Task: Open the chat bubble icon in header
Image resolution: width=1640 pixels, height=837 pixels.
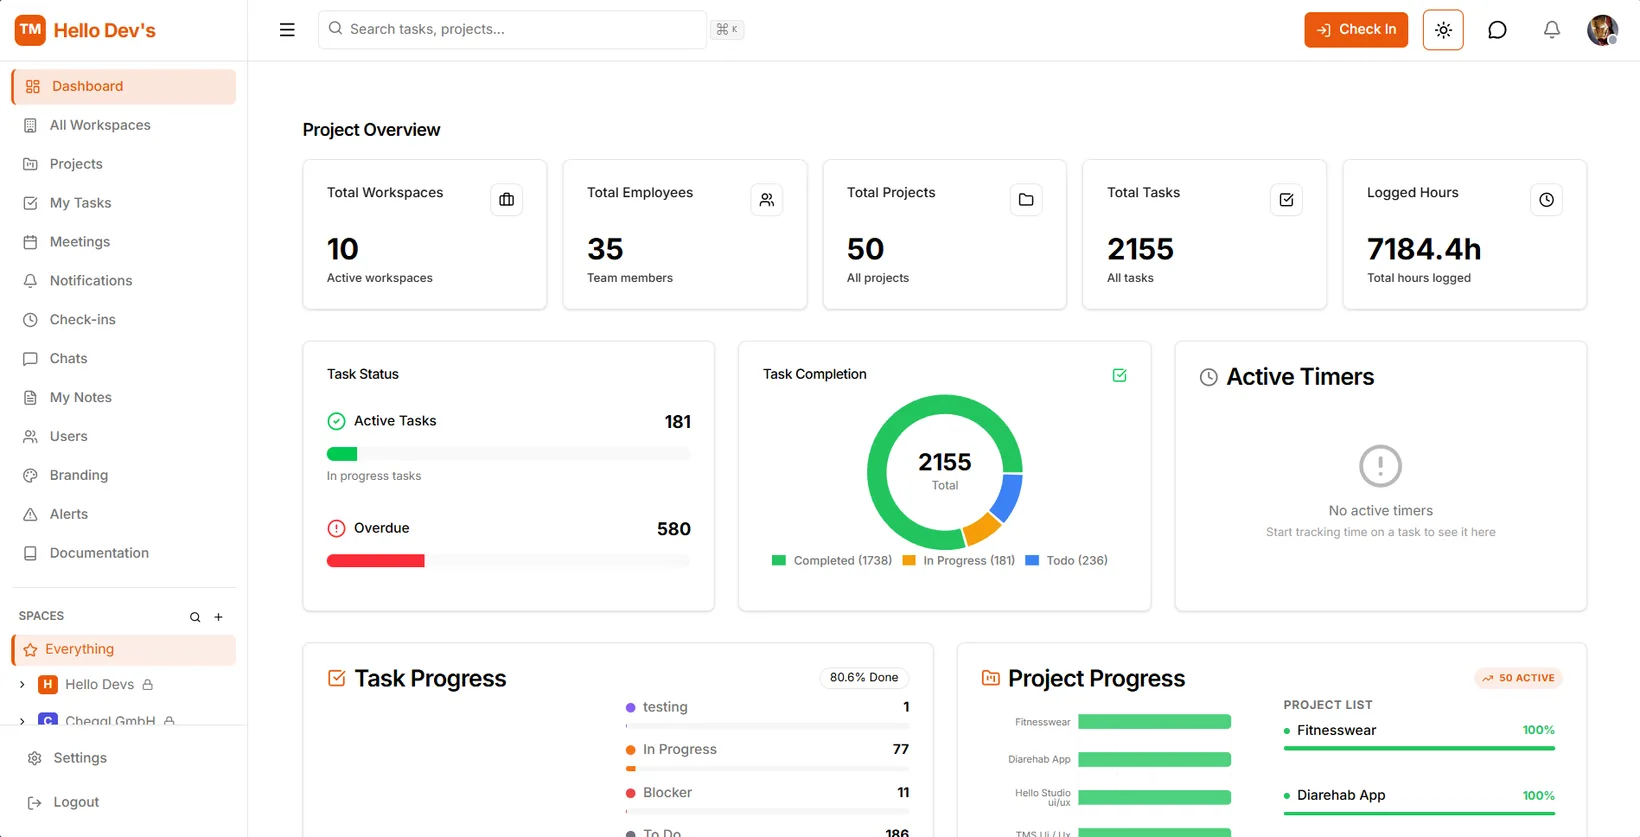Action: tap(1497, 30)
